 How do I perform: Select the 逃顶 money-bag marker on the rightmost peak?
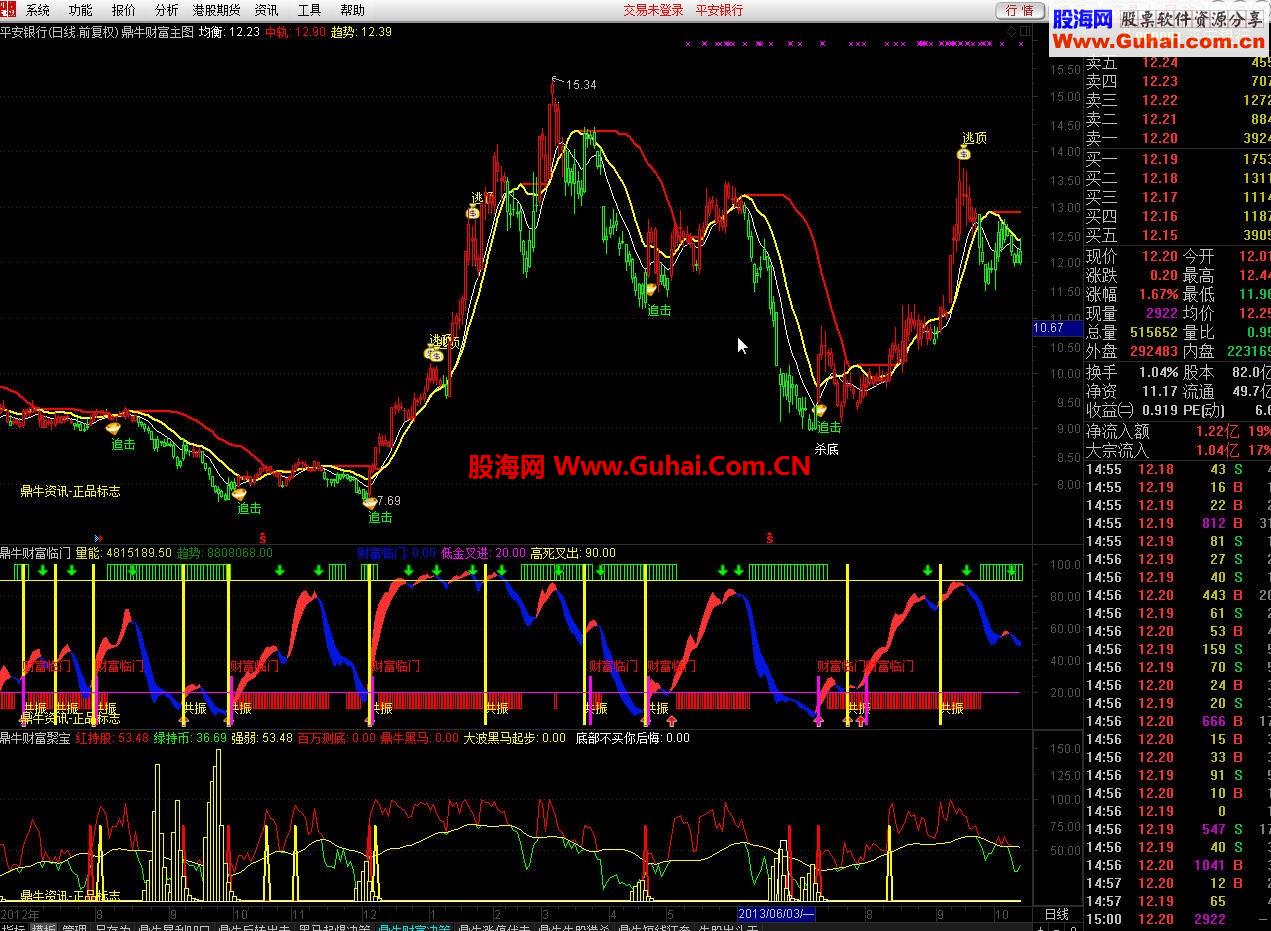pos(965,153)
